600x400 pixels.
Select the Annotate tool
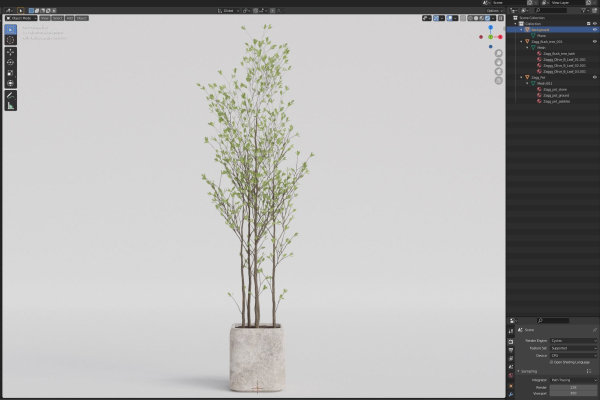pos(10,96)
